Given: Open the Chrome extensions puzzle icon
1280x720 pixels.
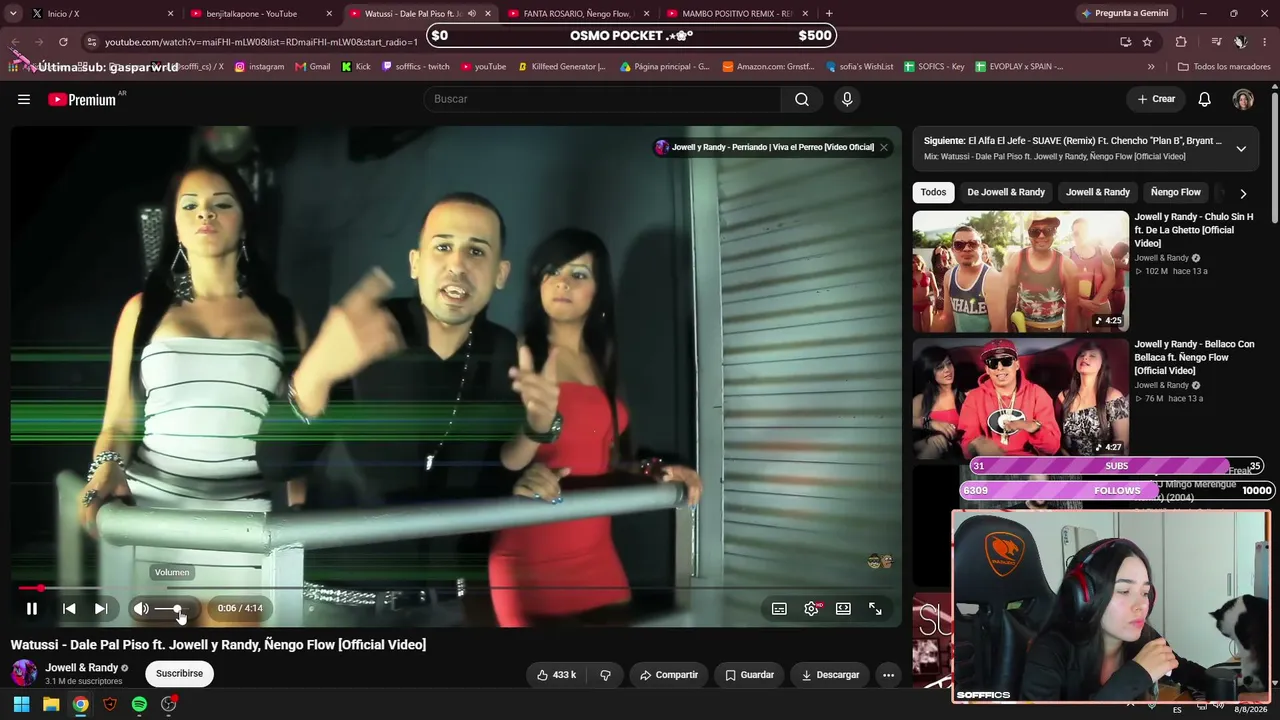Looking at the screenshot, I should pos(1181,42).
